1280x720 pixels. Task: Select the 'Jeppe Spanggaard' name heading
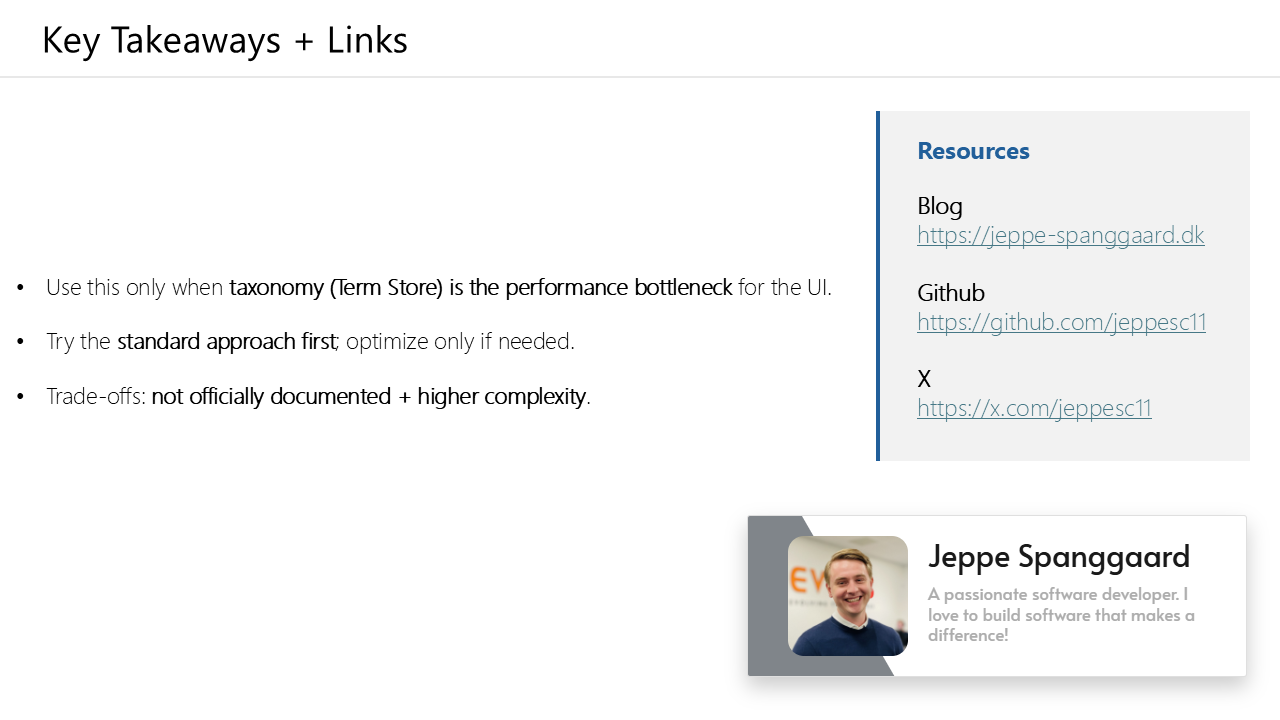coord(1059,556)
